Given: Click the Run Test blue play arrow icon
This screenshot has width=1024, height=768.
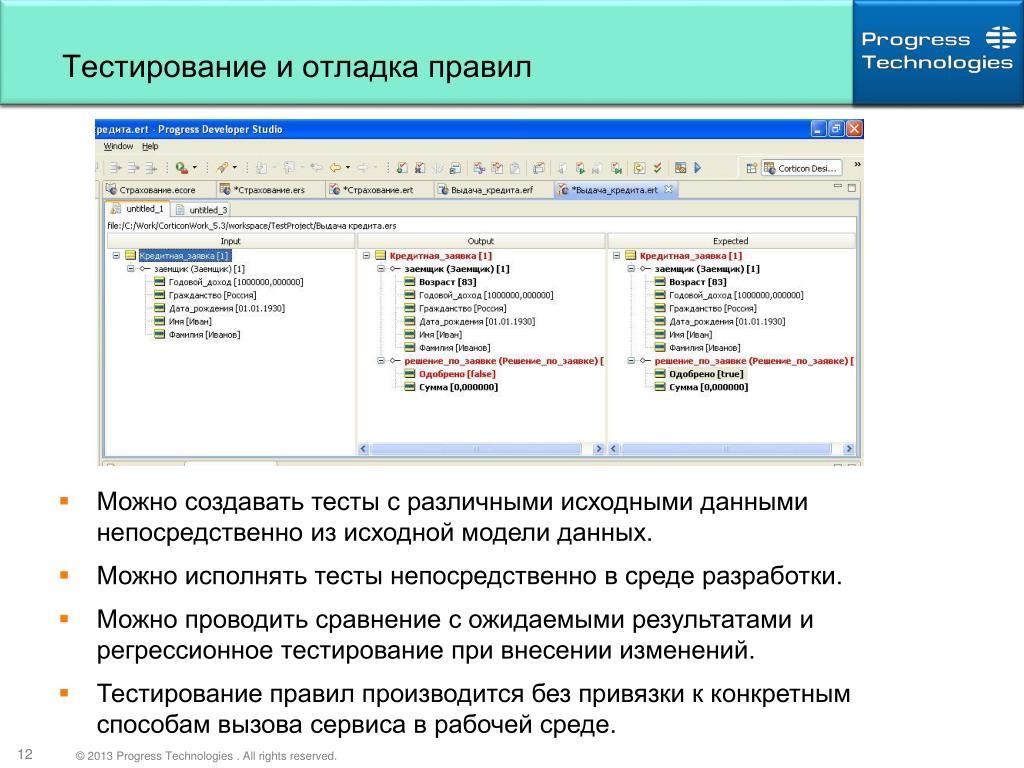Looking at the screenshot, I should pos(697,168).
